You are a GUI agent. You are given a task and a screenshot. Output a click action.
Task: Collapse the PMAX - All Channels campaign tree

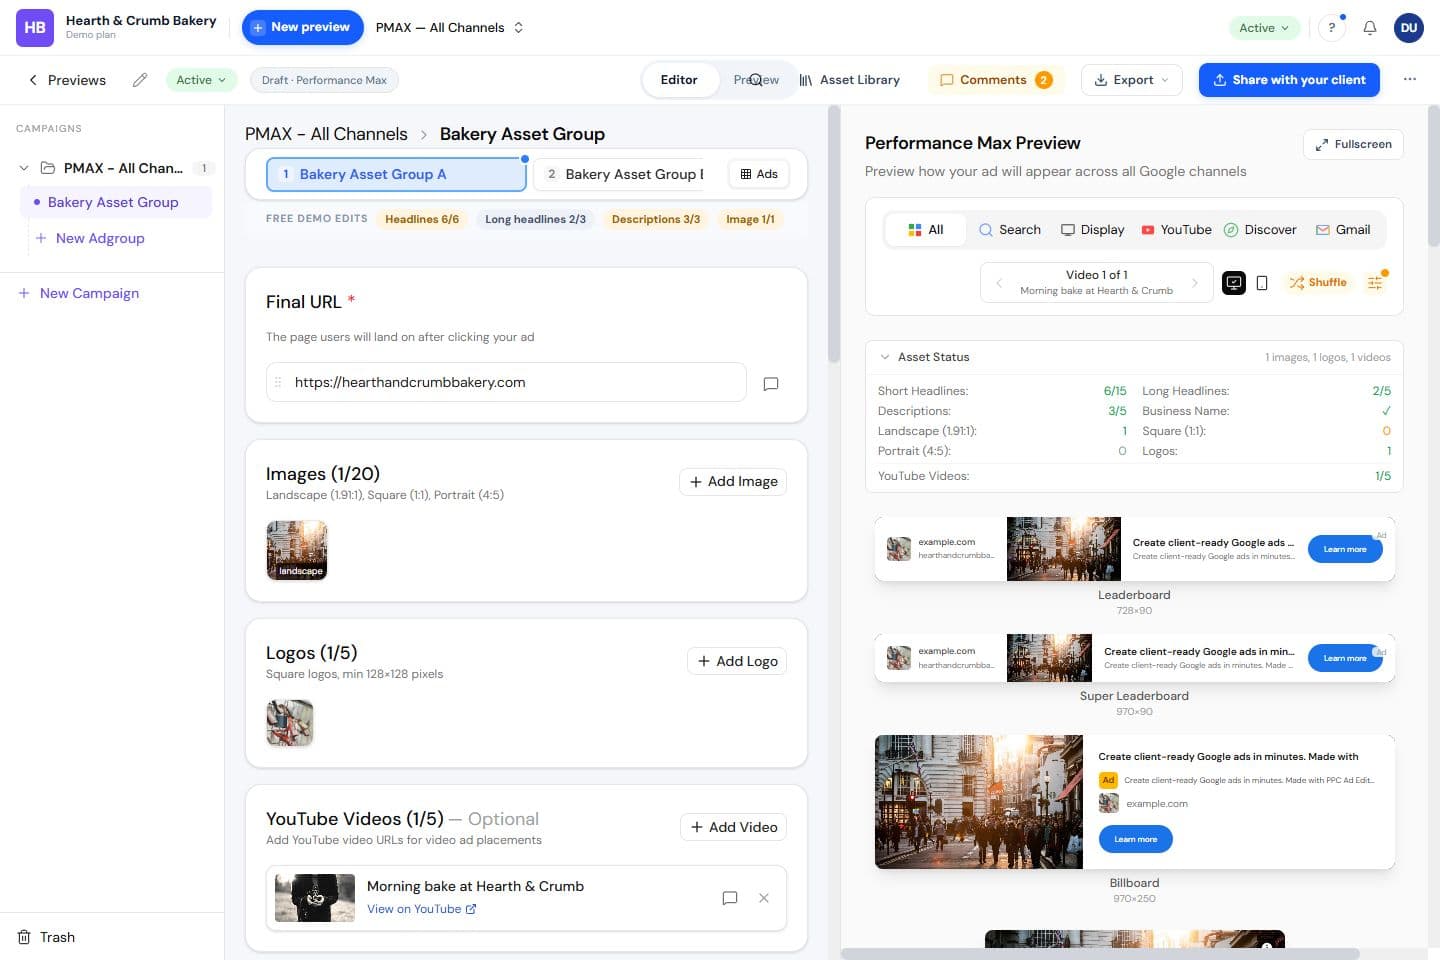(x=24, y=168)
